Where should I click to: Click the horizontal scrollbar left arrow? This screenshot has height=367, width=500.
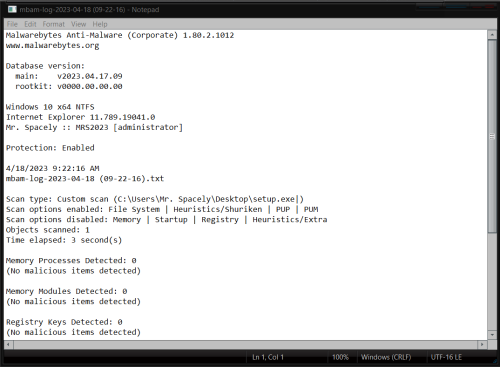point(8,344)
